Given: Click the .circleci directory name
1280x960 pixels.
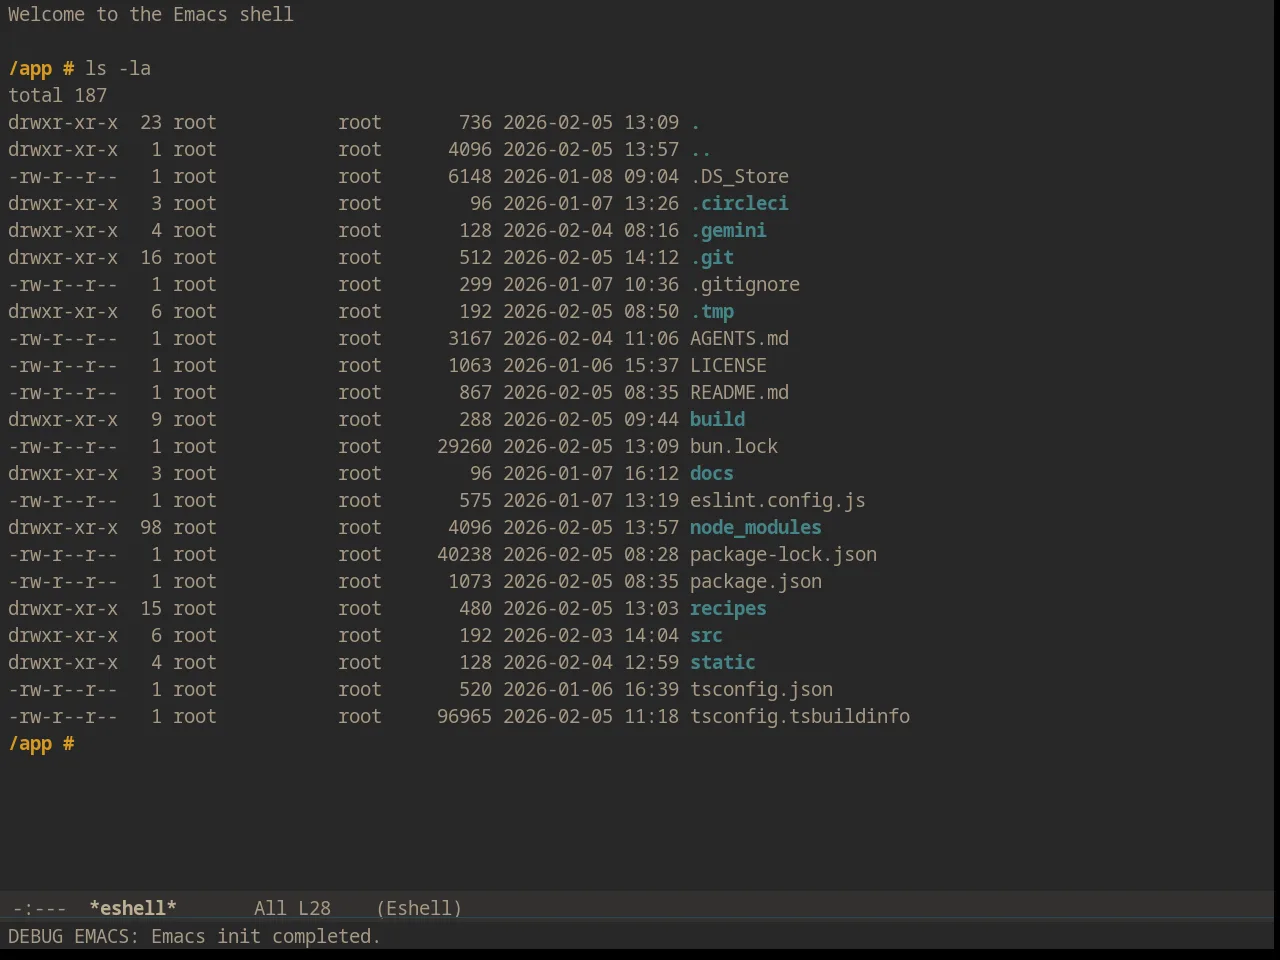Looking at the screenshot, I should coord(739,203).
